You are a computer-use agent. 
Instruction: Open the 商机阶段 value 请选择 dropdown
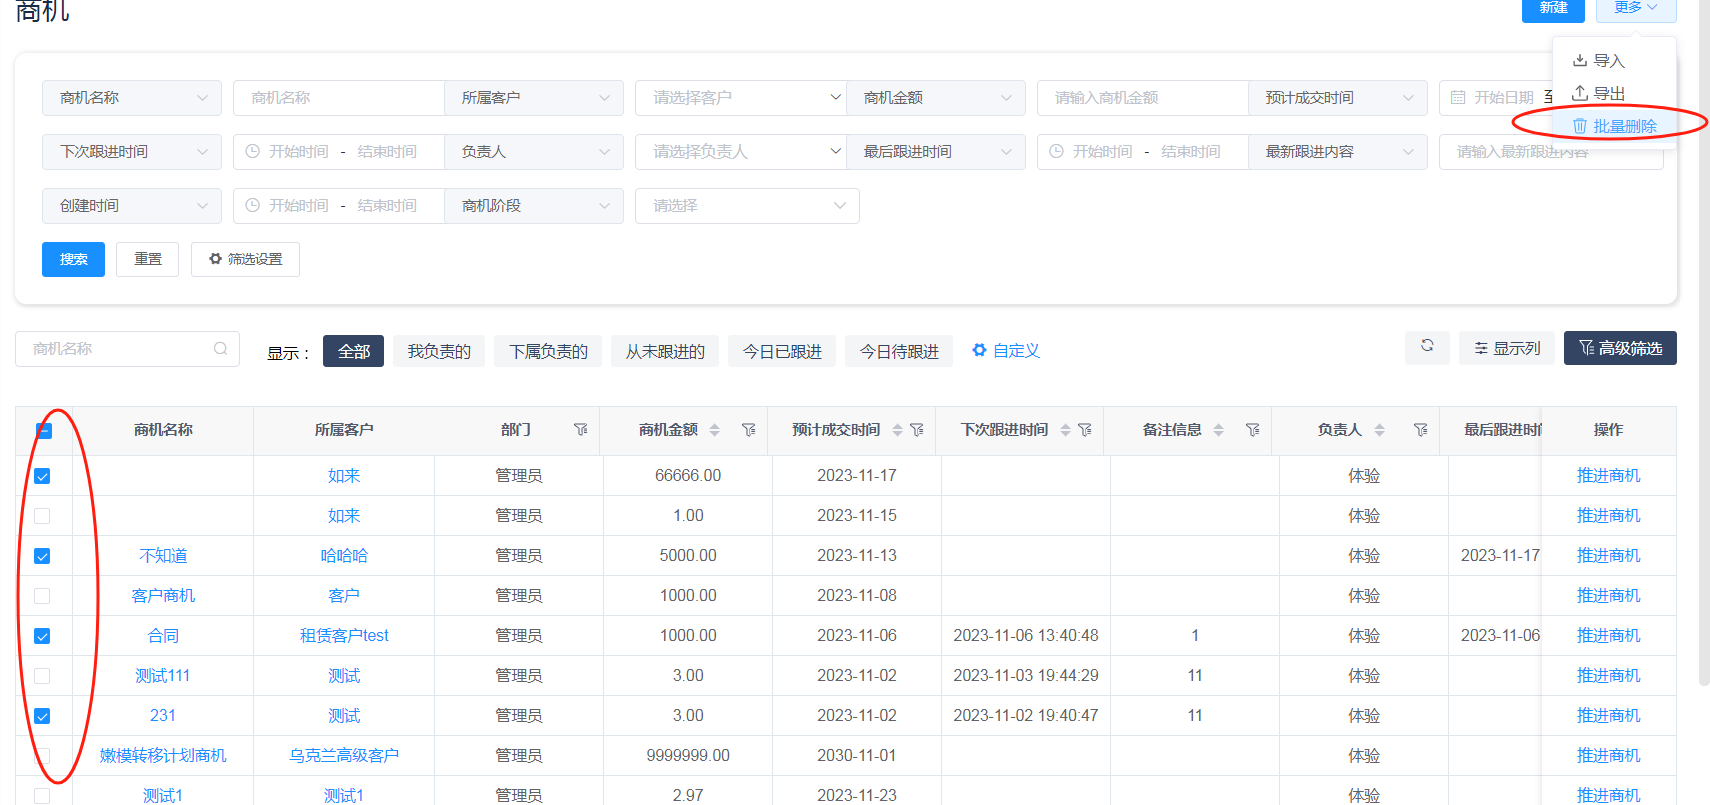point(746,206)
